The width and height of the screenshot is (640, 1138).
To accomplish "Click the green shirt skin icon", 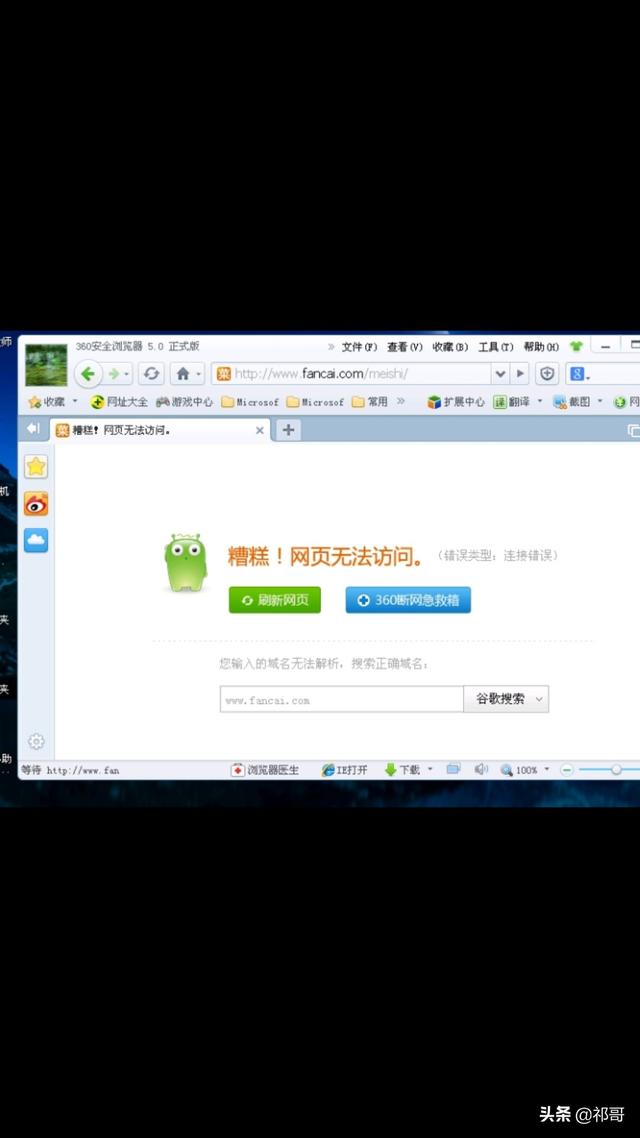I will pos(576,346).
